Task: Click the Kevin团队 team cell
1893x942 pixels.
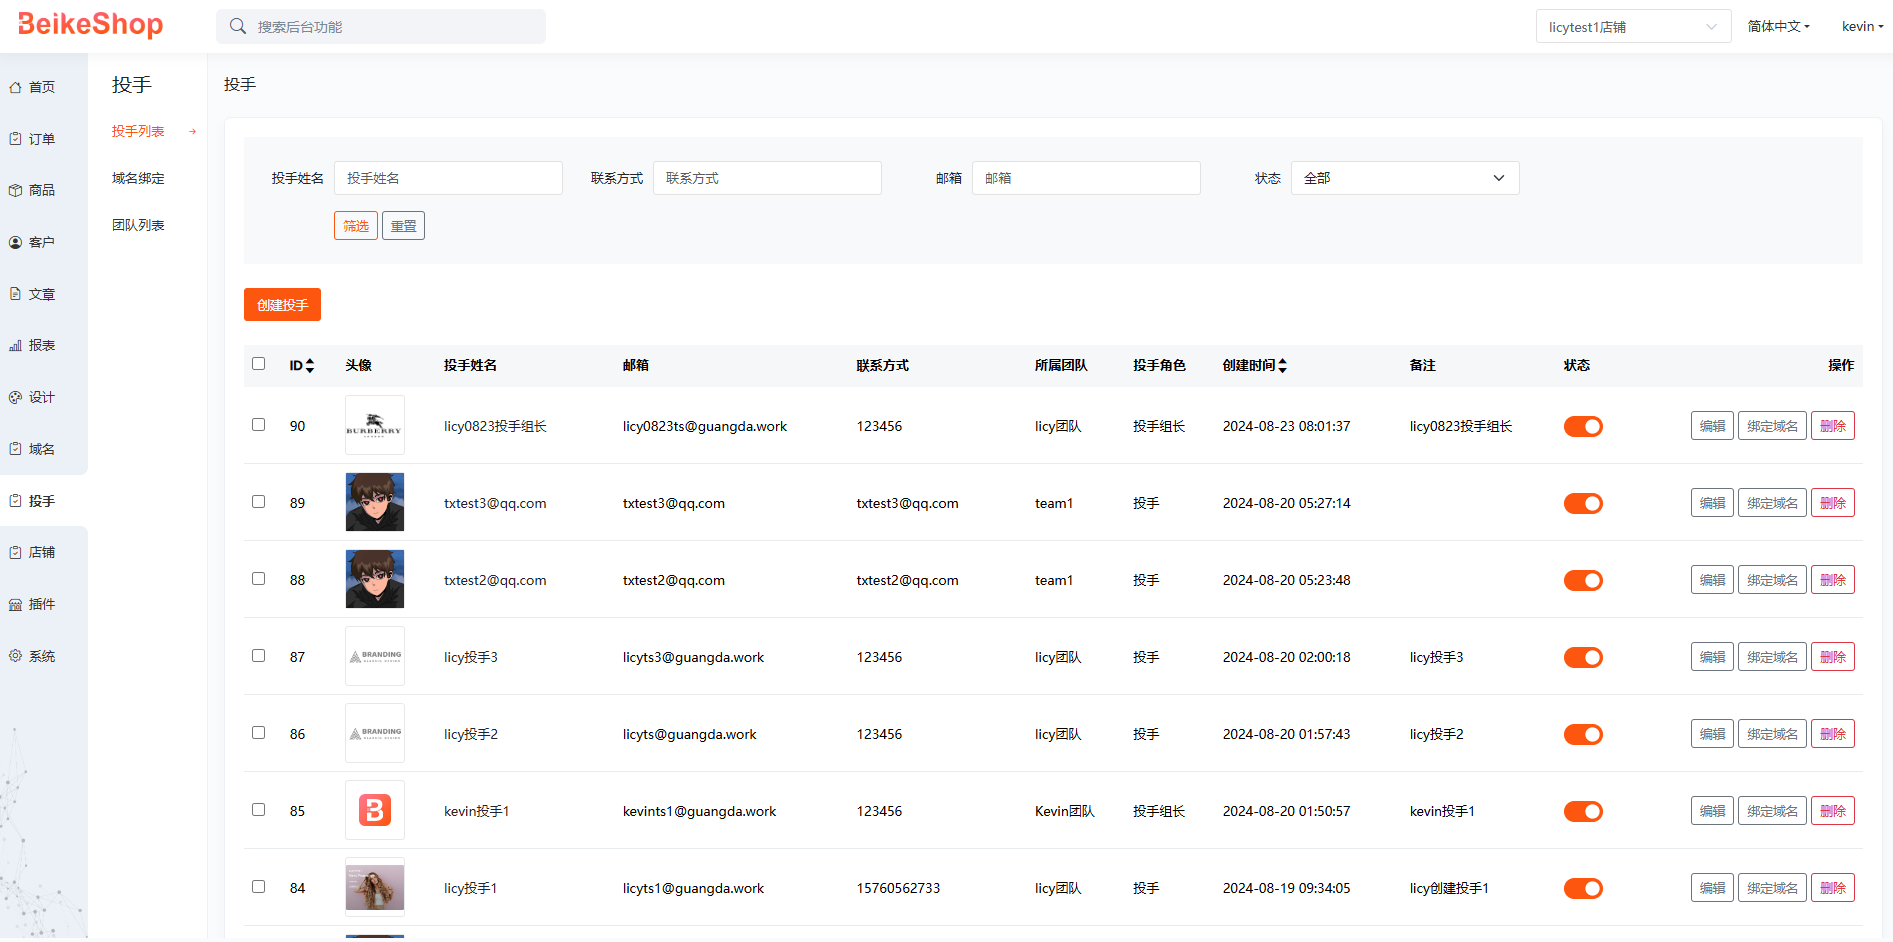Action: pyautogui.click(x=1064, y=812)
